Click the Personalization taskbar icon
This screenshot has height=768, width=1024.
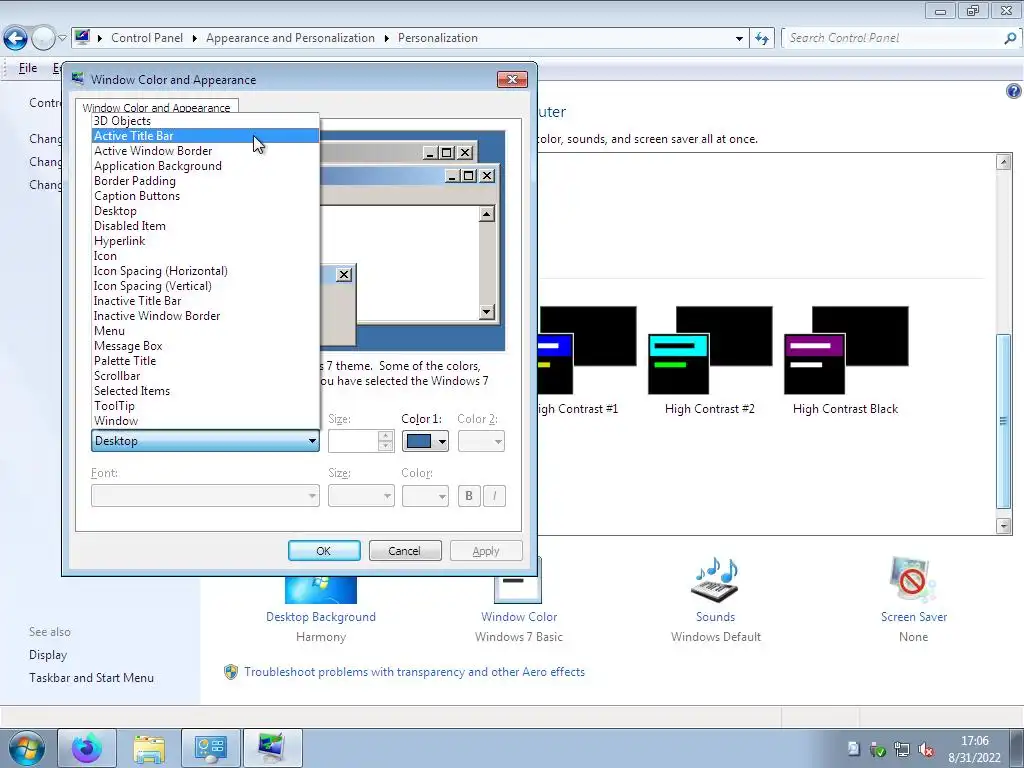272,748
